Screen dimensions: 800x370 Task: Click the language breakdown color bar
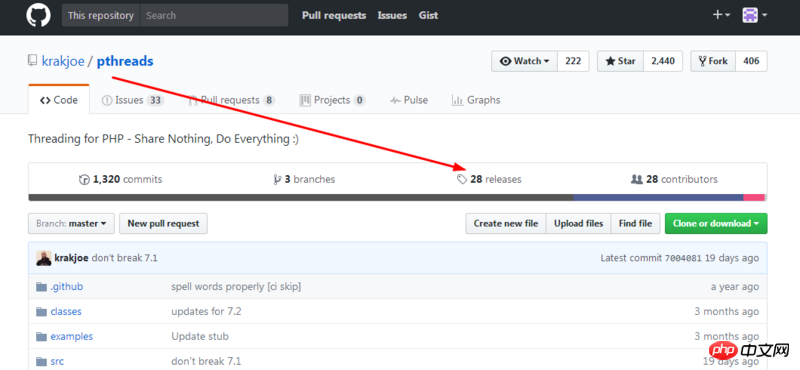(x=397, y=198)
